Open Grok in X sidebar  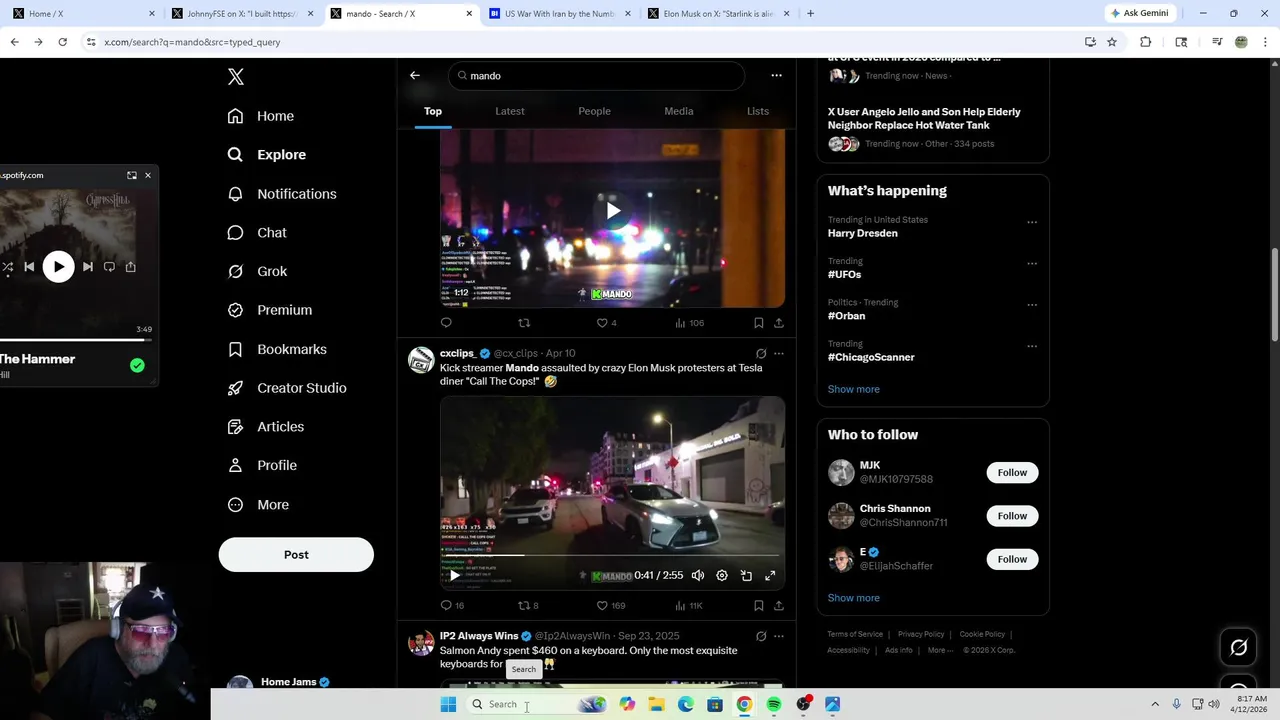(x=257, y=271)
